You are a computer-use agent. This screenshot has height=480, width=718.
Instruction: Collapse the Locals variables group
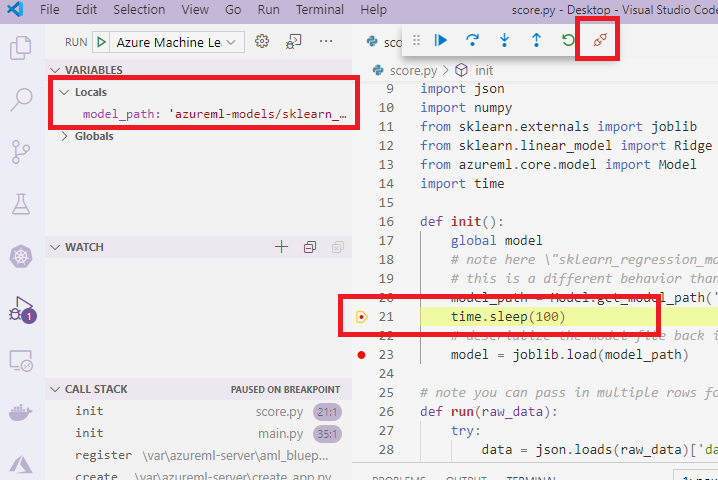[65, 92]
